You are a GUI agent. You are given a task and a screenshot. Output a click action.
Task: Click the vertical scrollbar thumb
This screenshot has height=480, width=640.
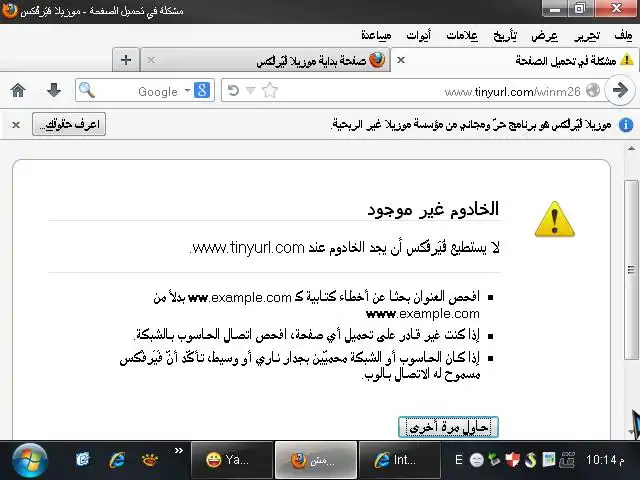click(x=631, y=270)
